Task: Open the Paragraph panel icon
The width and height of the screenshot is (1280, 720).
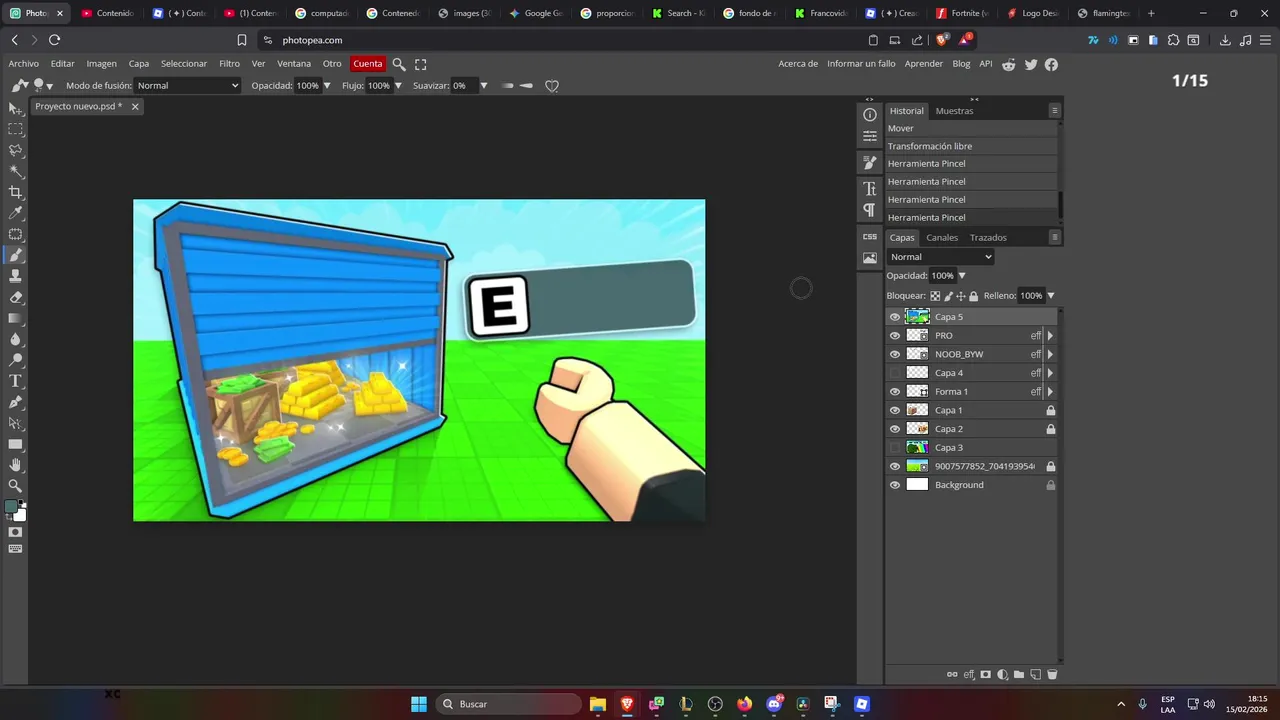Action: click(870, 210)
